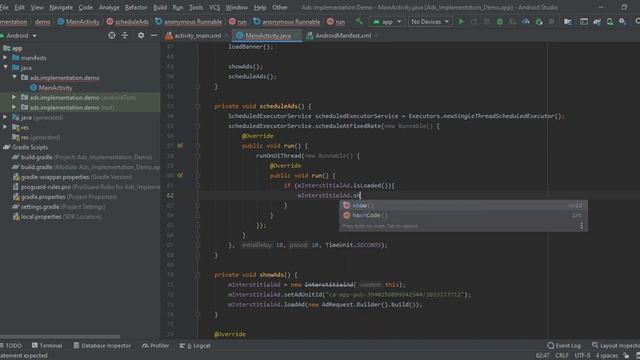Open the Profiler tool window
The image size is (640, 360).
(x=156, y=346)
